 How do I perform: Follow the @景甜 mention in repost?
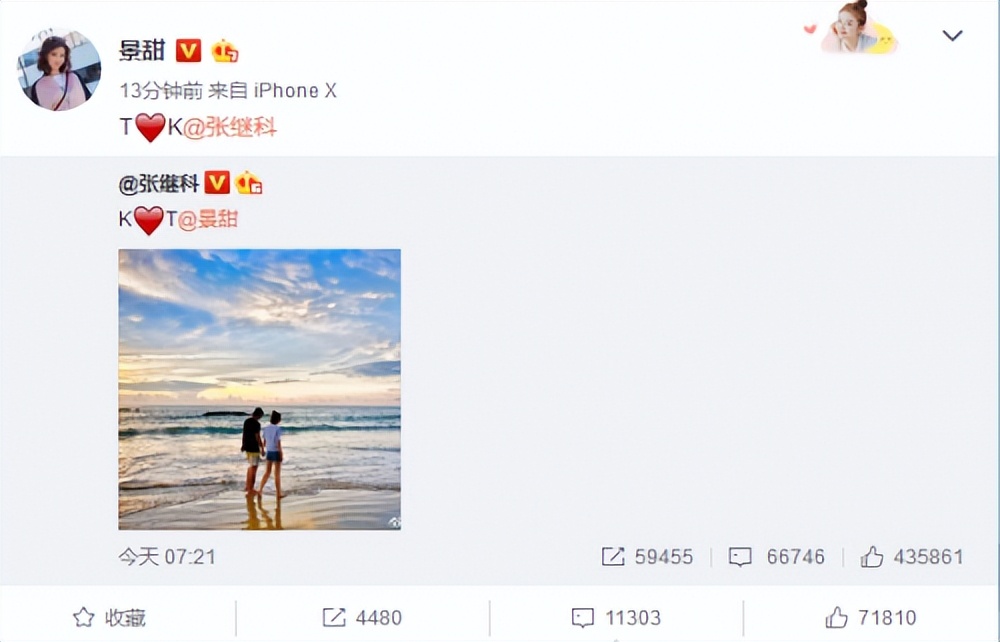[x=207, y=219]
